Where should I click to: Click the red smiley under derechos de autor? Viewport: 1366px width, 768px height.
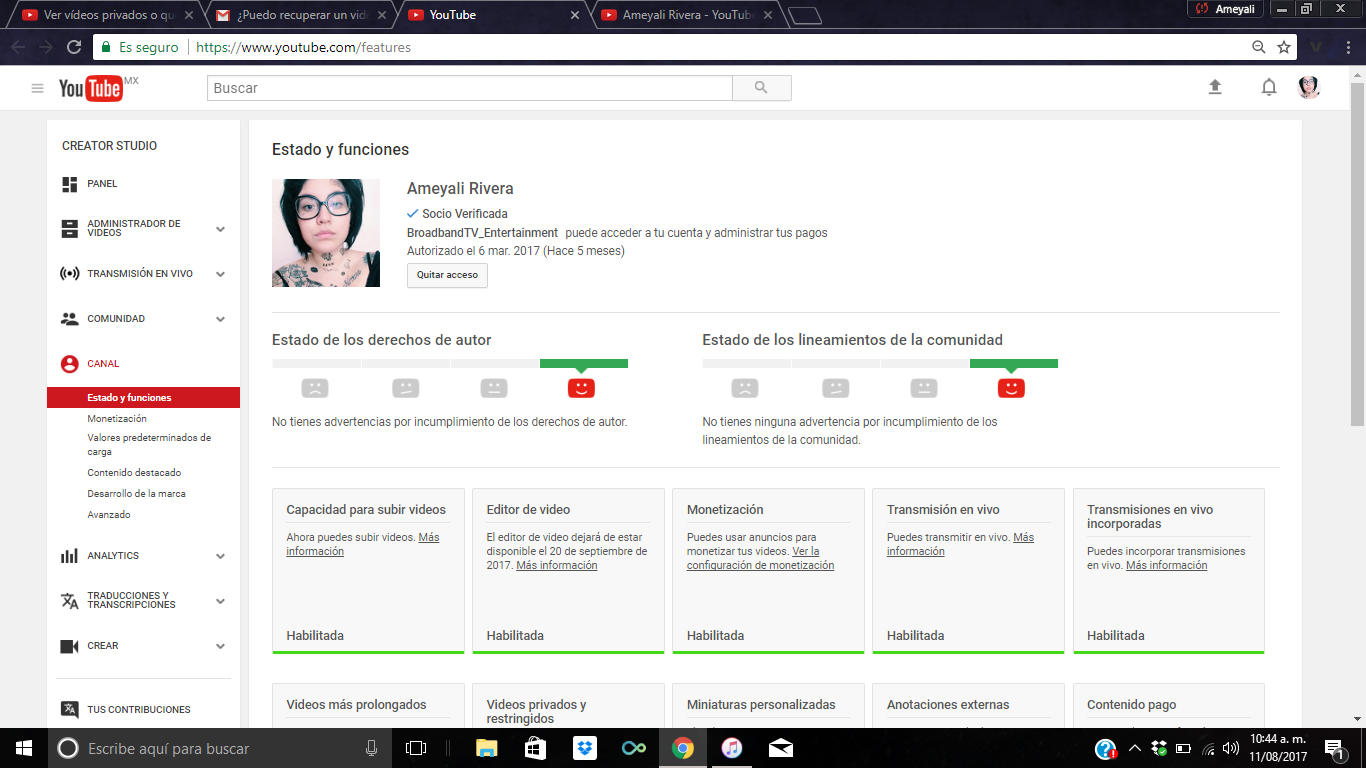(x=581, y=387)
